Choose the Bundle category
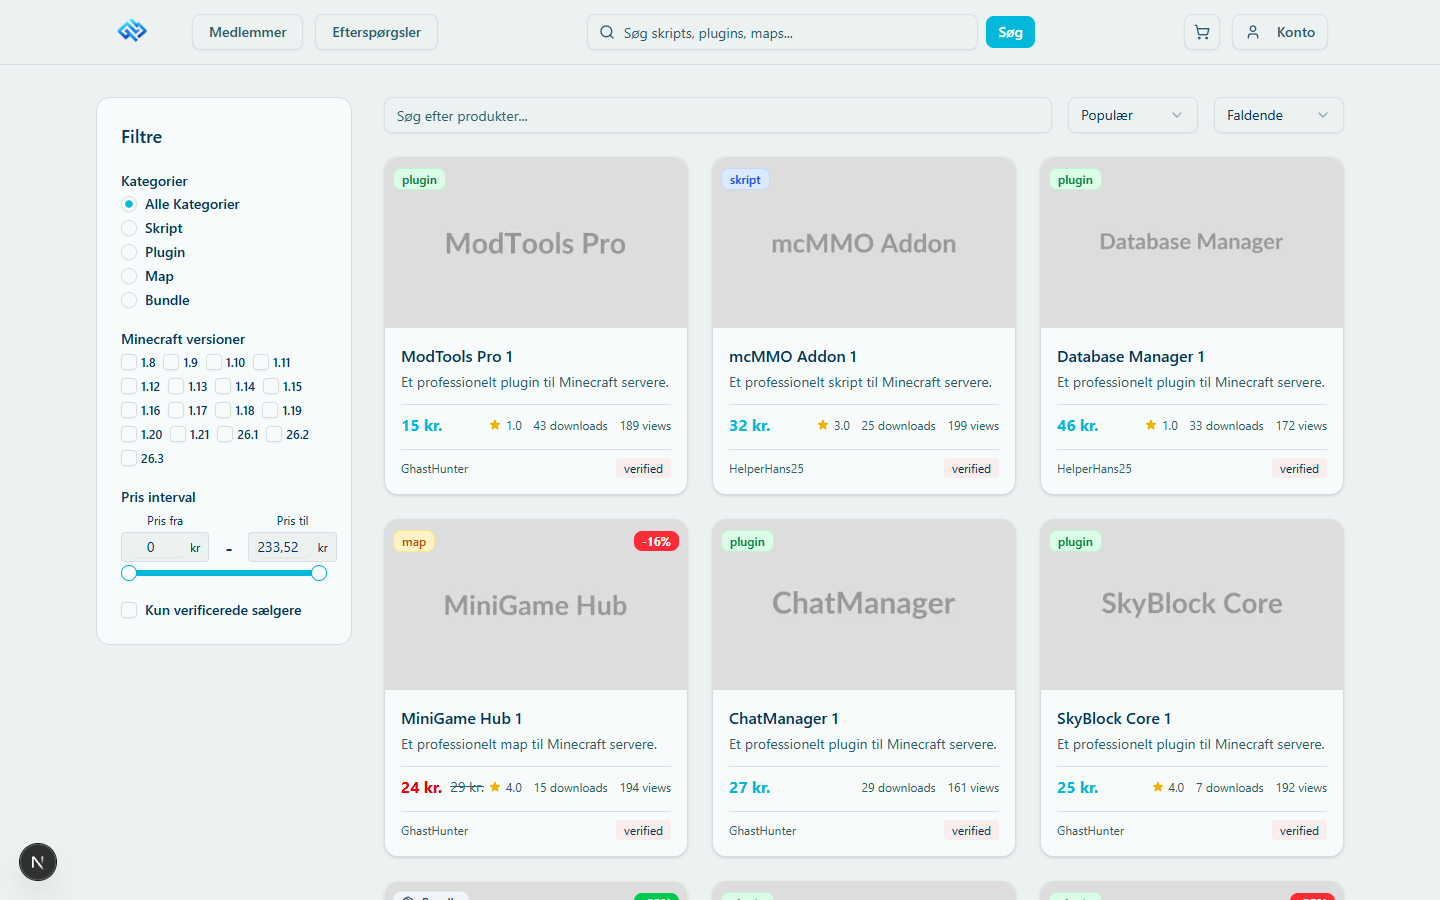 coord(129,300)
